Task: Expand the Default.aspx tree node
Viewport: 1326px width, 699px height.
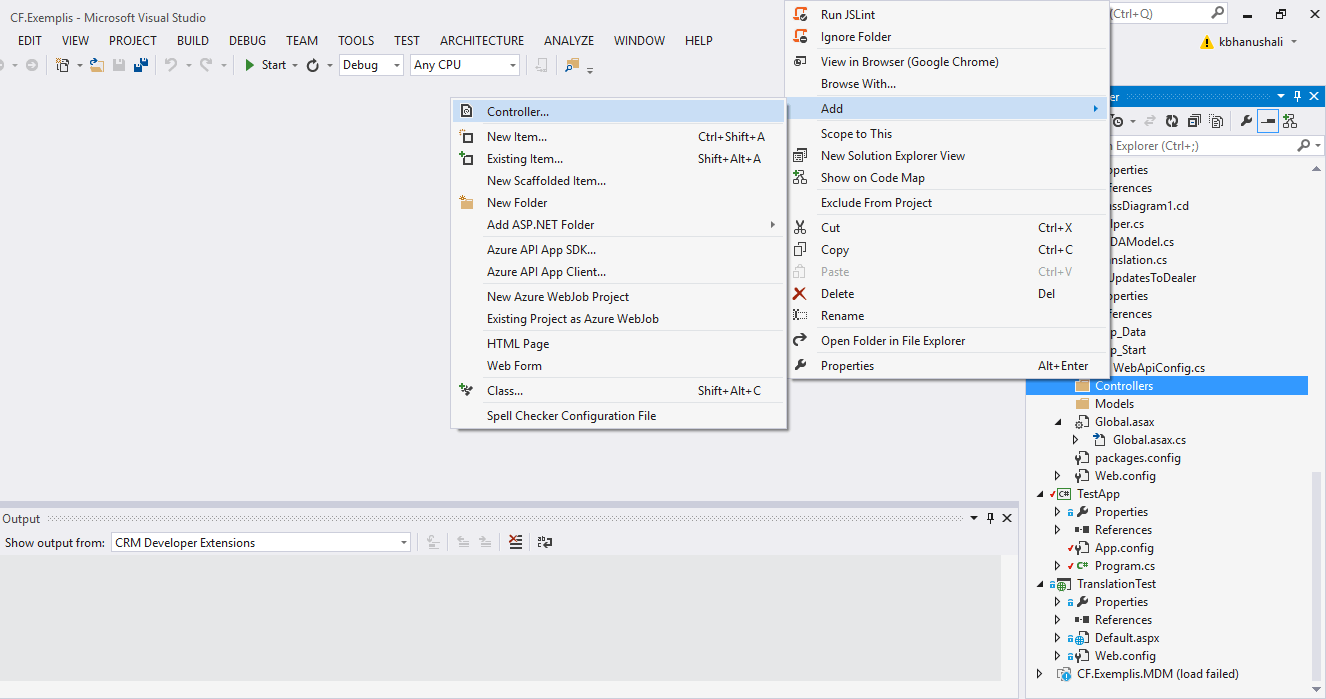Action: pyautogui.click(x=1058, y=638)
